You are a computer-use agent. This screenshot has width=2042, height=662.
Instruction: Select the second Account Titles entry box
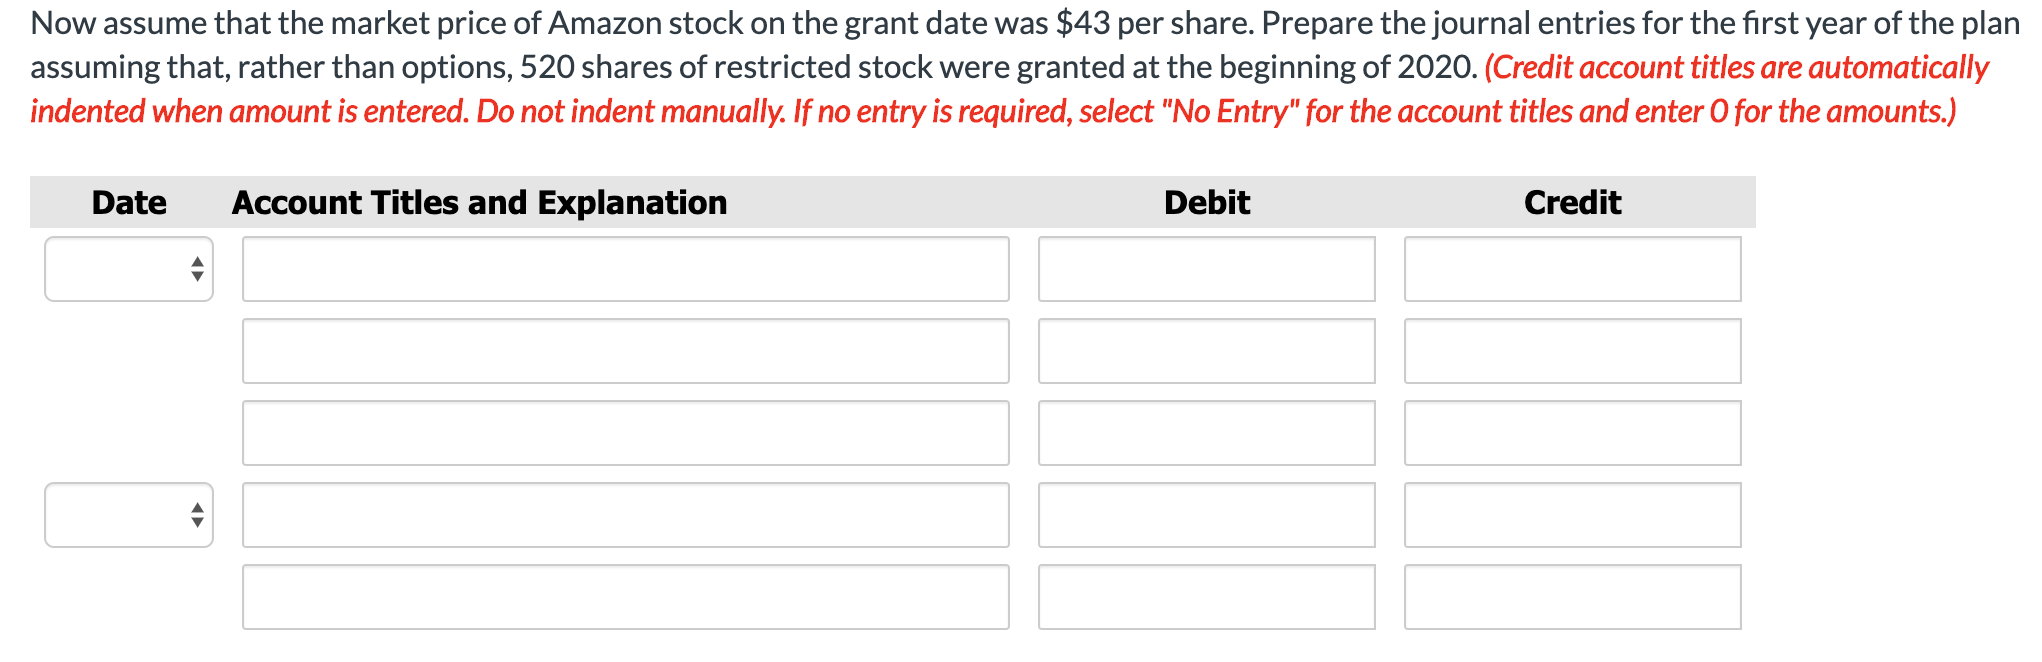624,350
